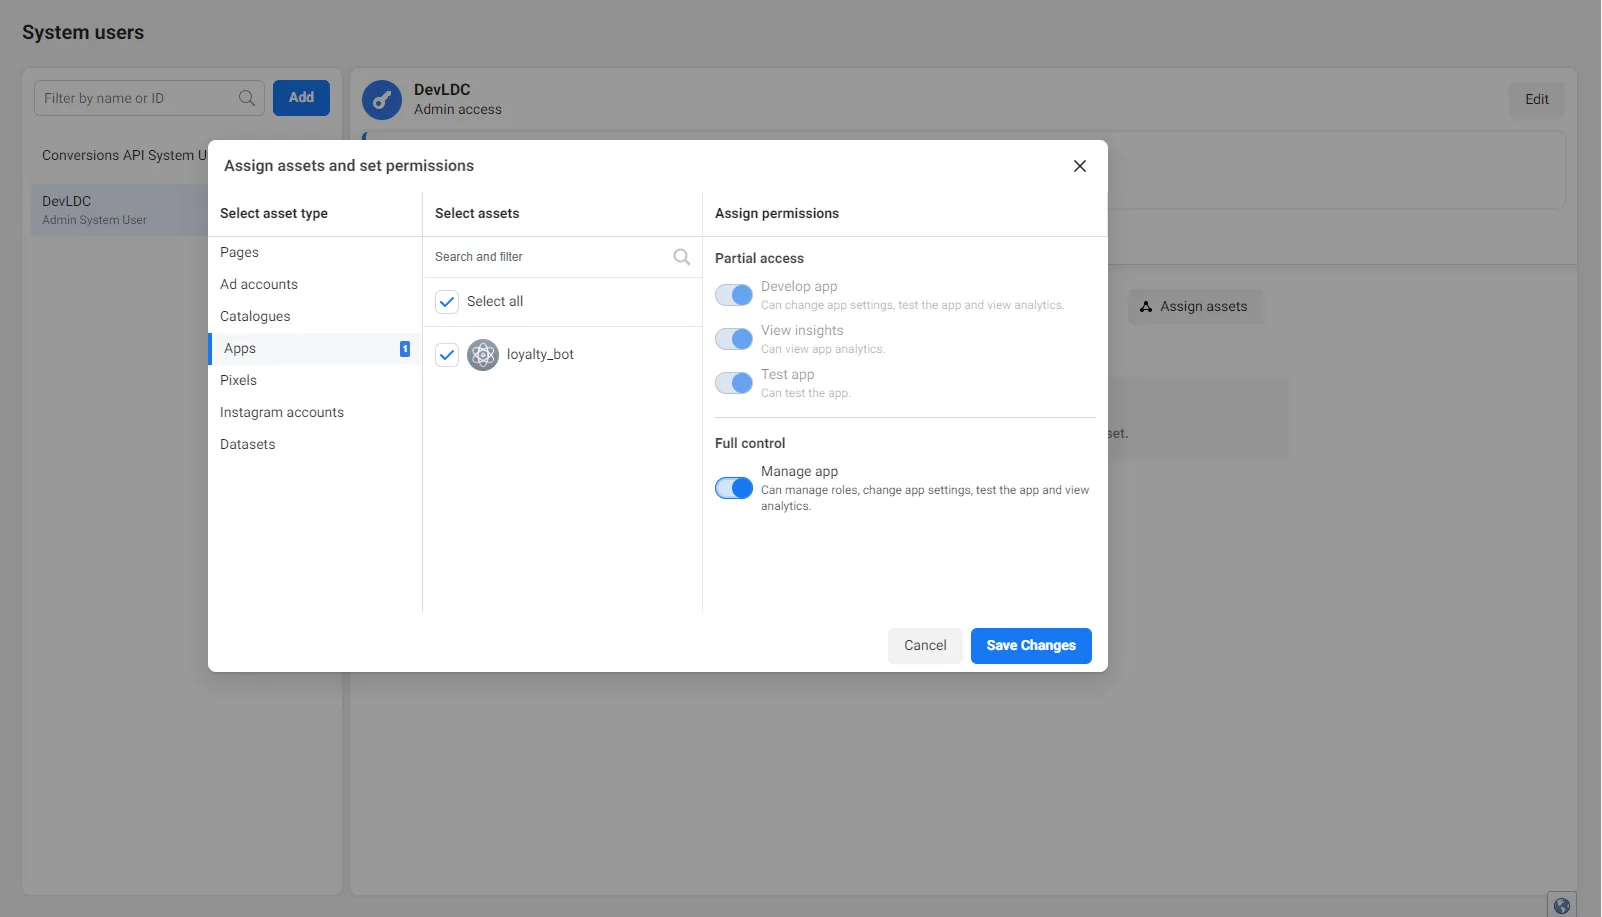Toggle the View insights switch
Screen dimensions: 1602x917
pyautogui.click(x=734, y=339)
